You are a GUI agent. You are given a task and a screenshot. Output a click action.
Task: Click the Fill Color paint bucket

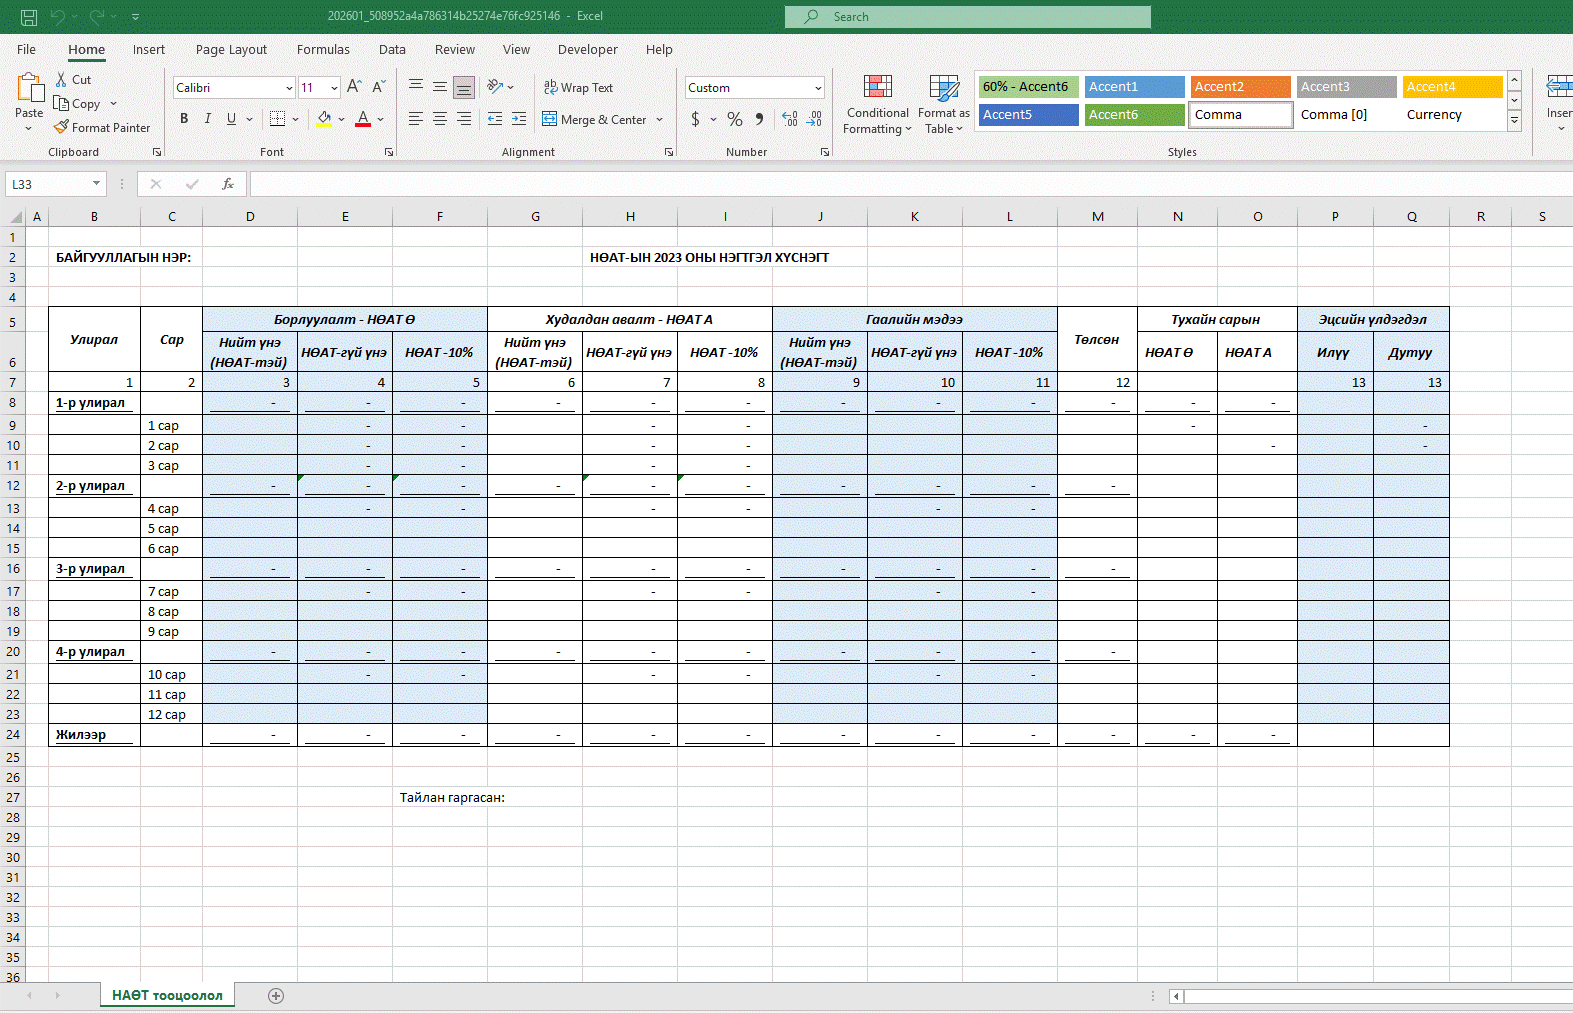(x=324, y=119)
